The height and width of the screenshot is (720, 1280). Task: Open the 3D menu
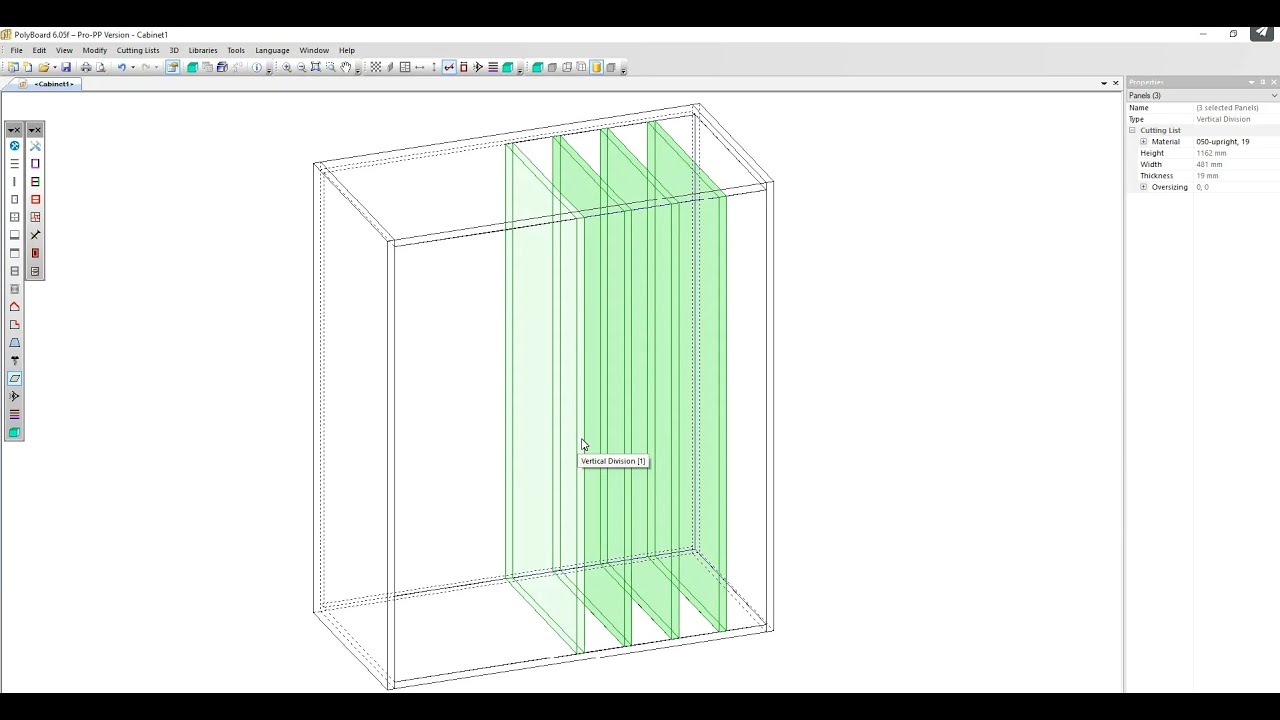174,50
